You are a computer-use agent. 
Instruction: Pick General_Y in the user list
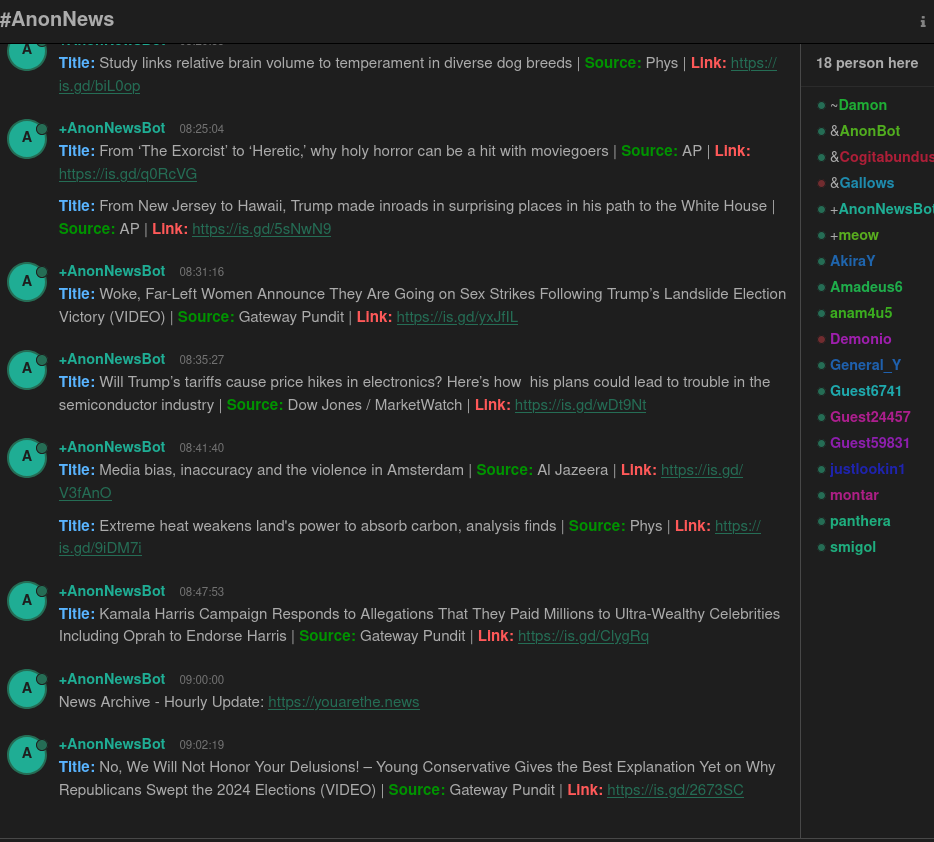[x=865, y=365]
